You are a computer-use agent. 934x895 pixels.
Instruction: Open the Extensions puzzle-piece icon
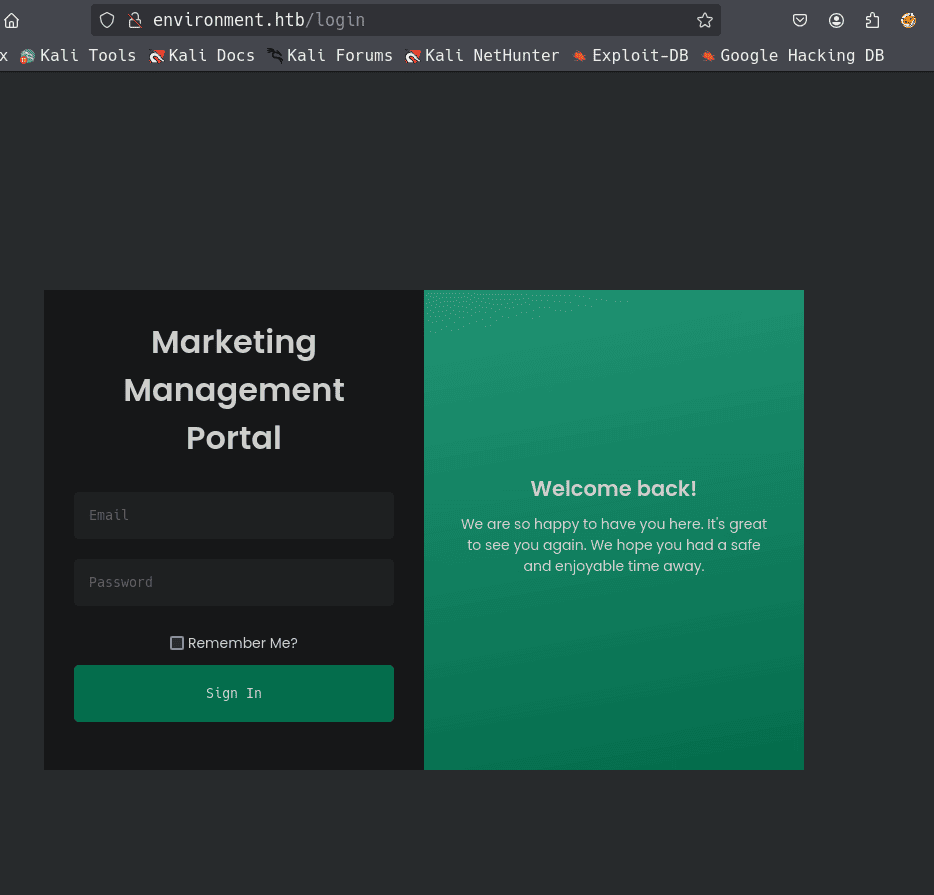[872, 20]
